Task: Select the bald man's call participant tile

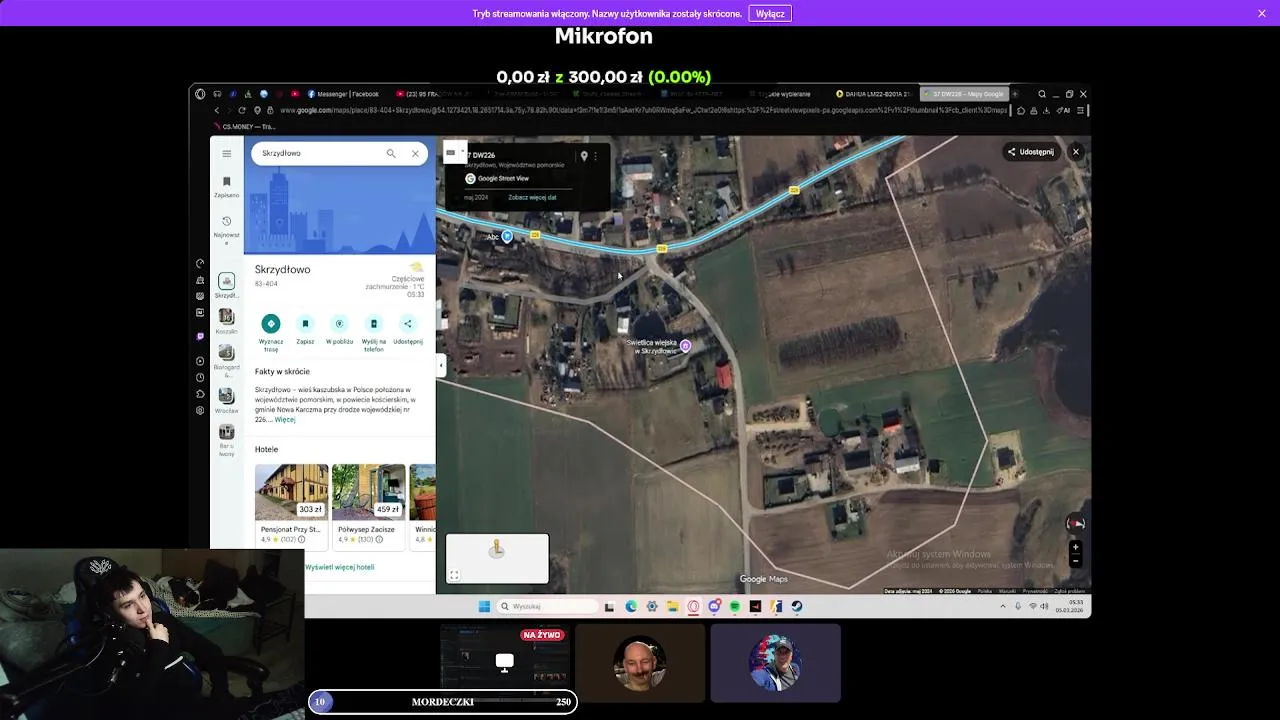Action: point(640,662)
